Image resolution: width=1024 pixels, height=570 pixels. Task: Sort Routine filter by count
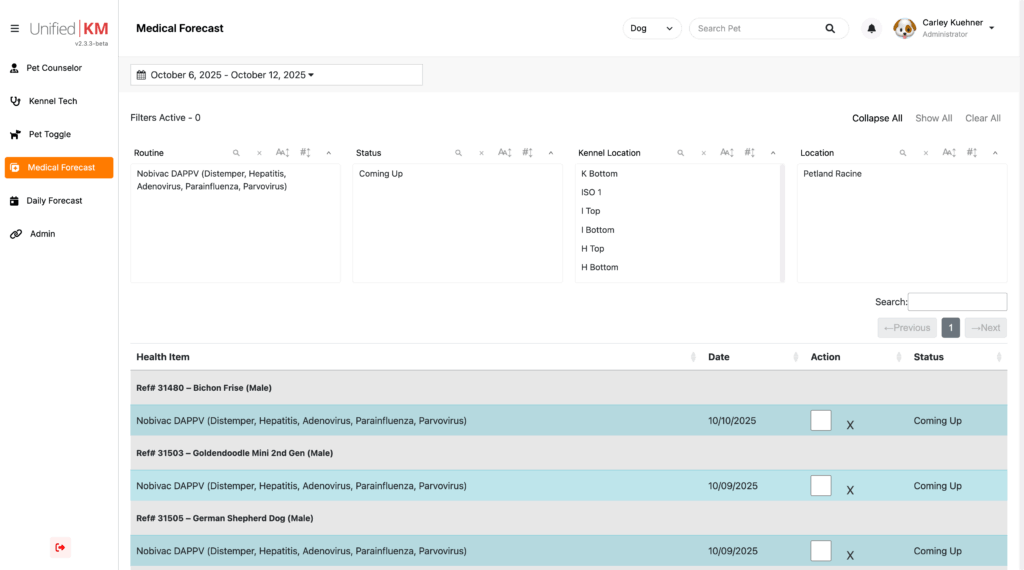(x=306, y=153)
